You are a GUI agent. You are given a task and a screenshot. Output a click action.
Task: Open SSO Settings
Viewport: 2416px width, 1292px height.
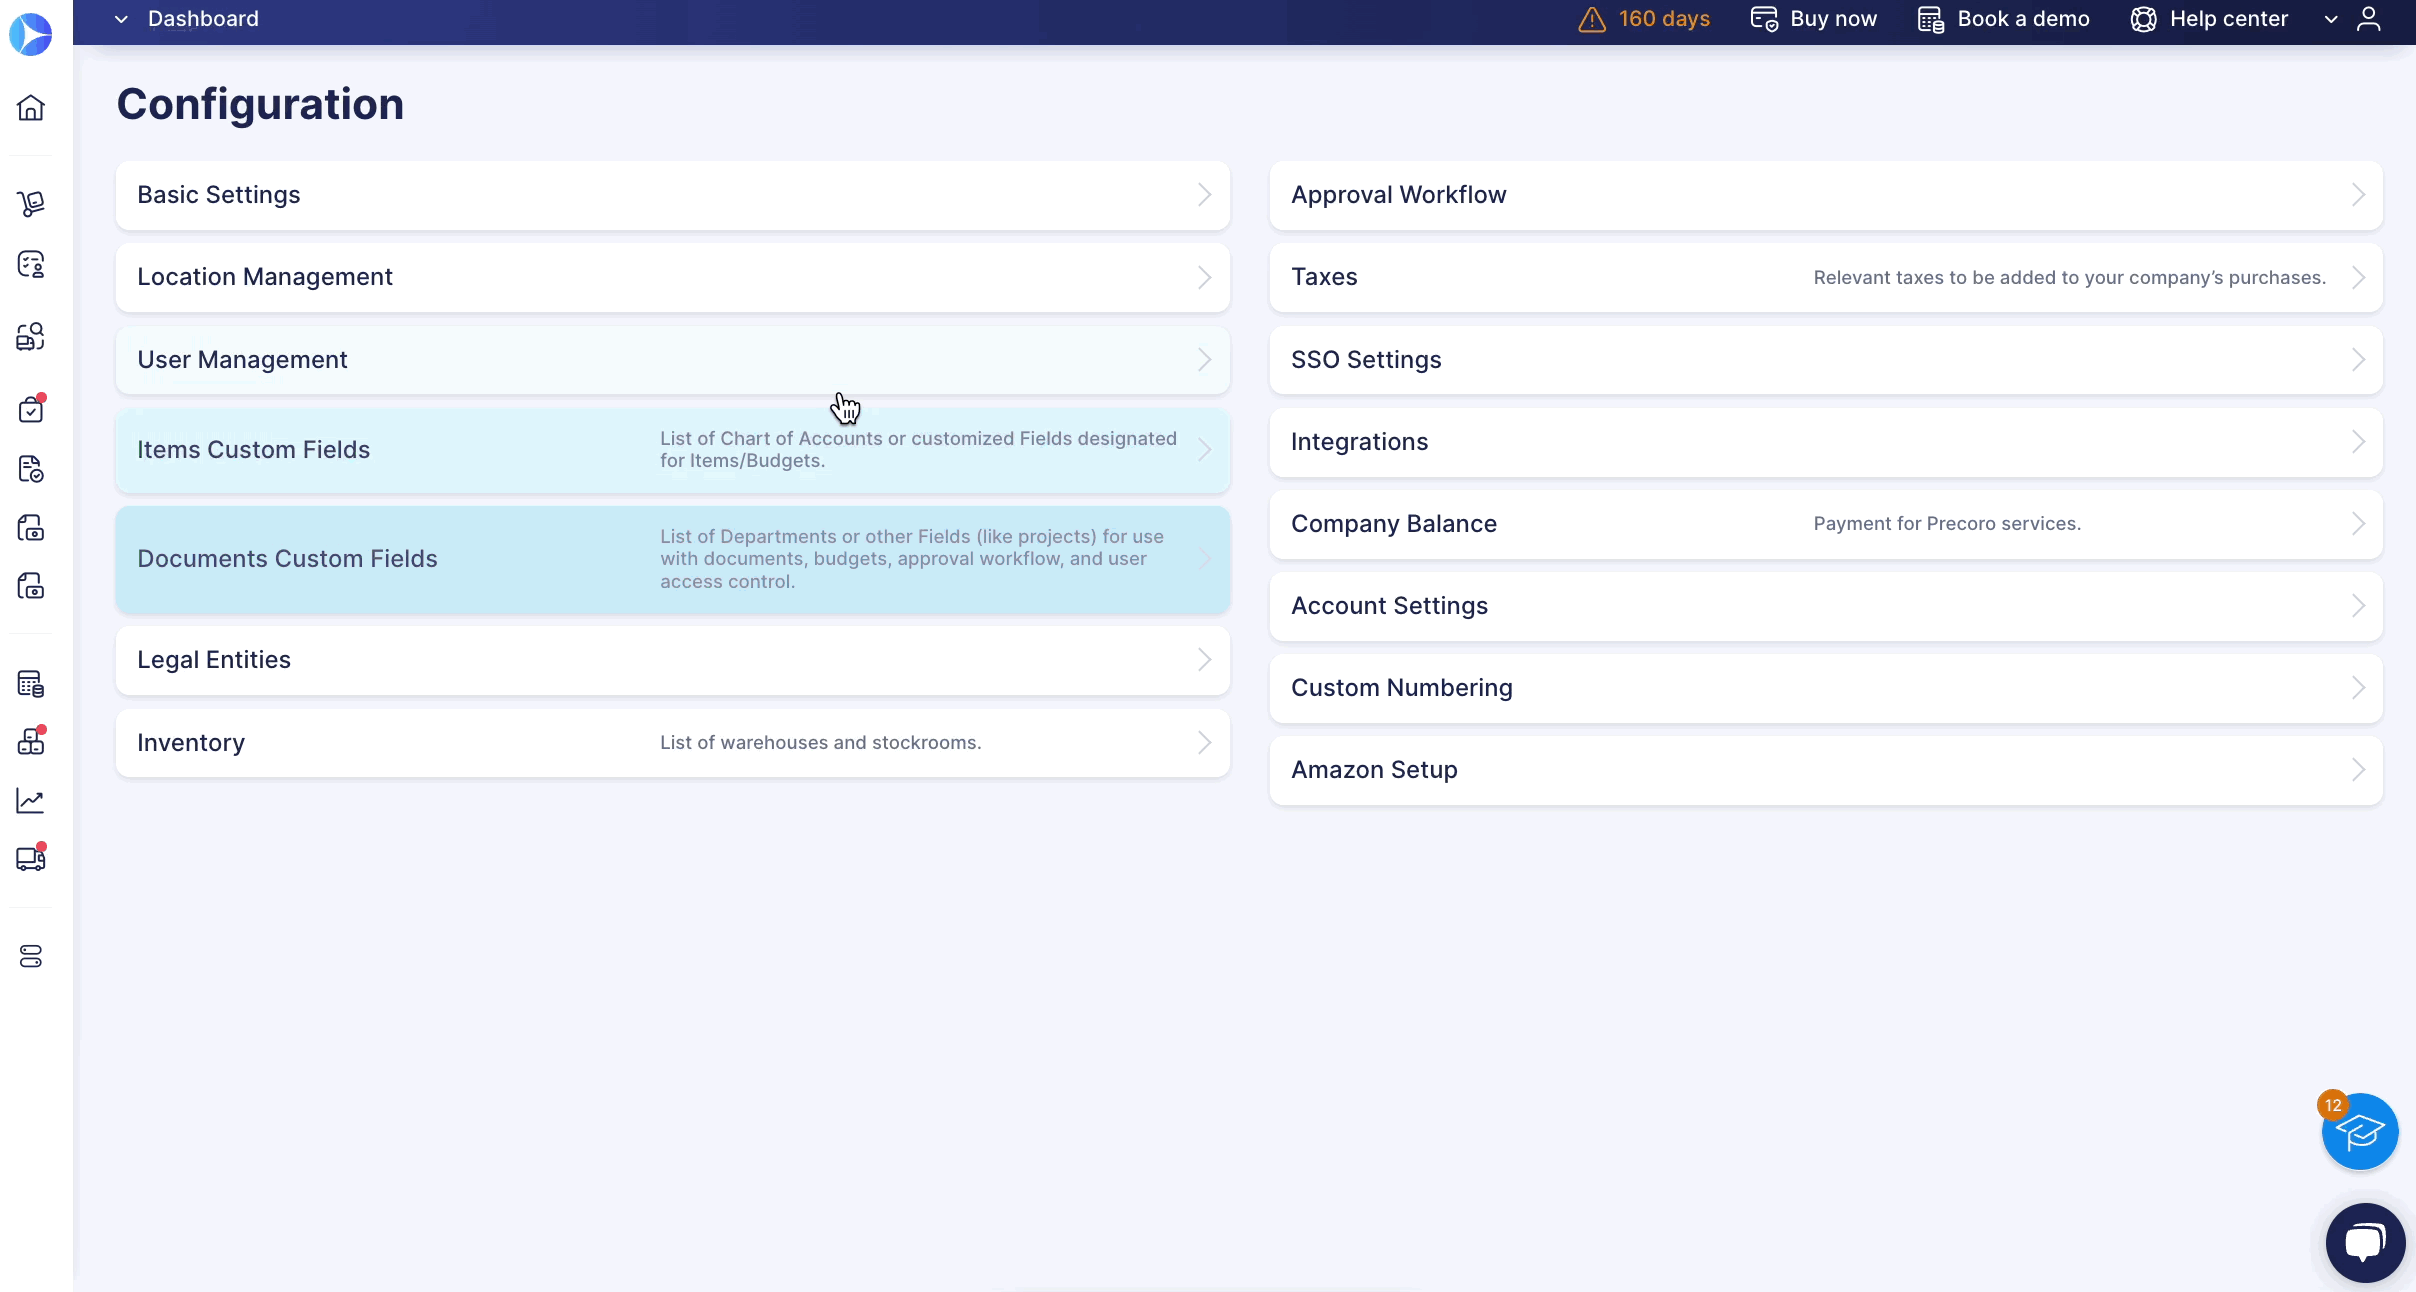[x=1826, y=360]
